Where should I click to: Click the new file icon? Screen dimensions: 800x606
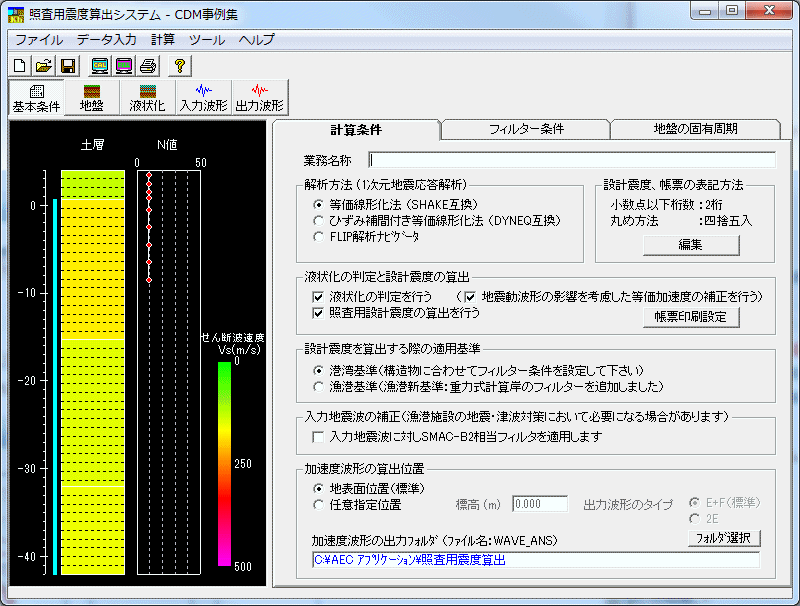click(x=20, y=67)
